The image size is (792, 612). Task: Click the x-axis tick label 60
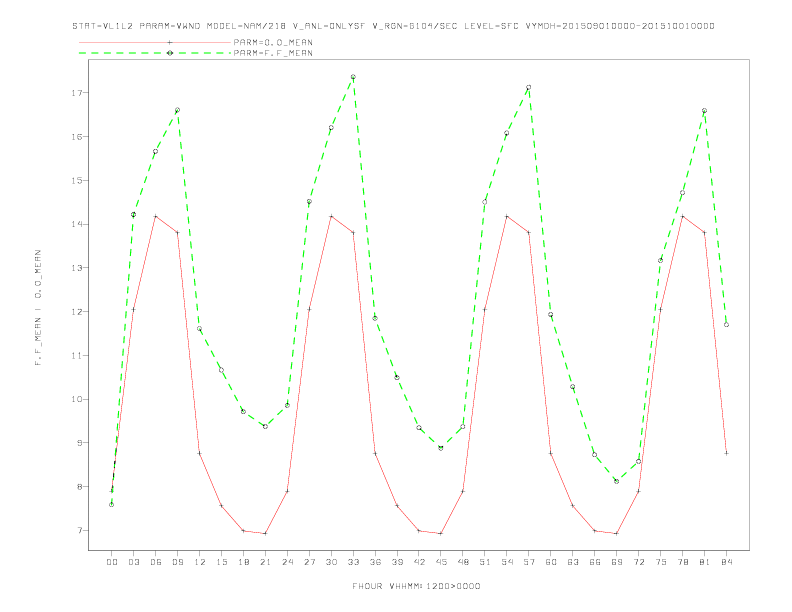click(551, 562)
